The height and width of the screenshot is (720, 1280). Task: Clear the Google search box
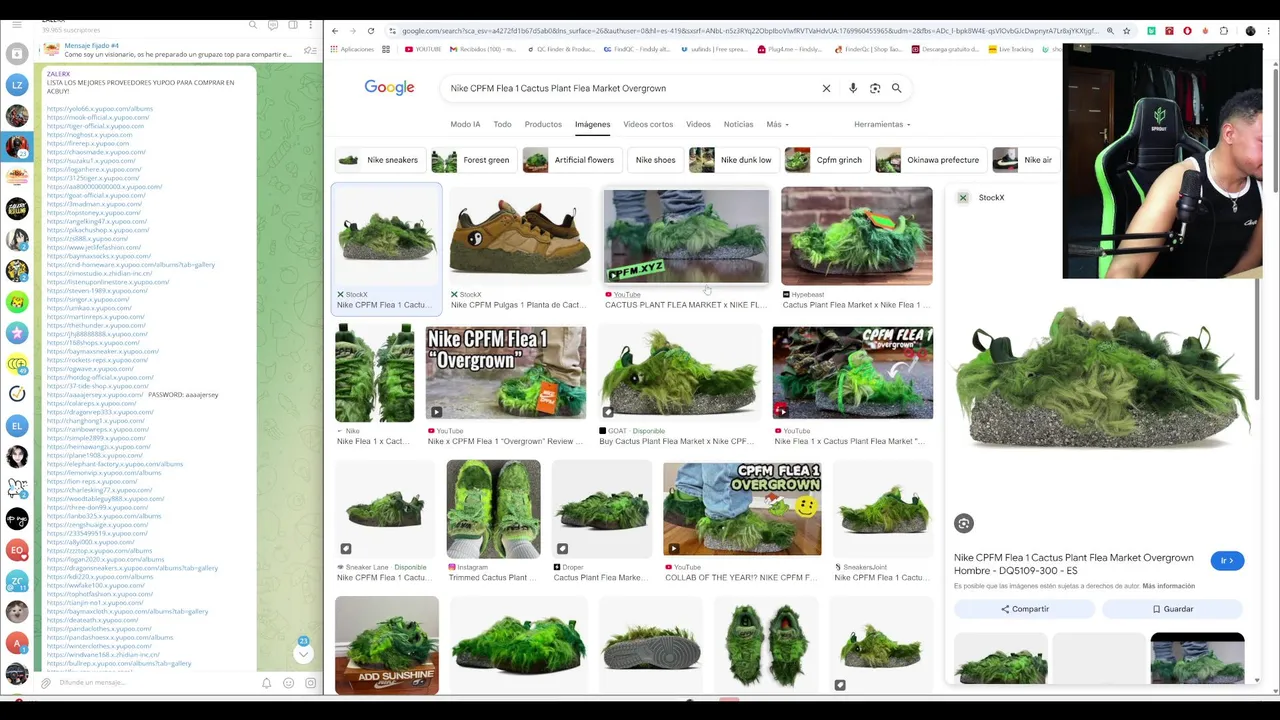pos(826,88)
